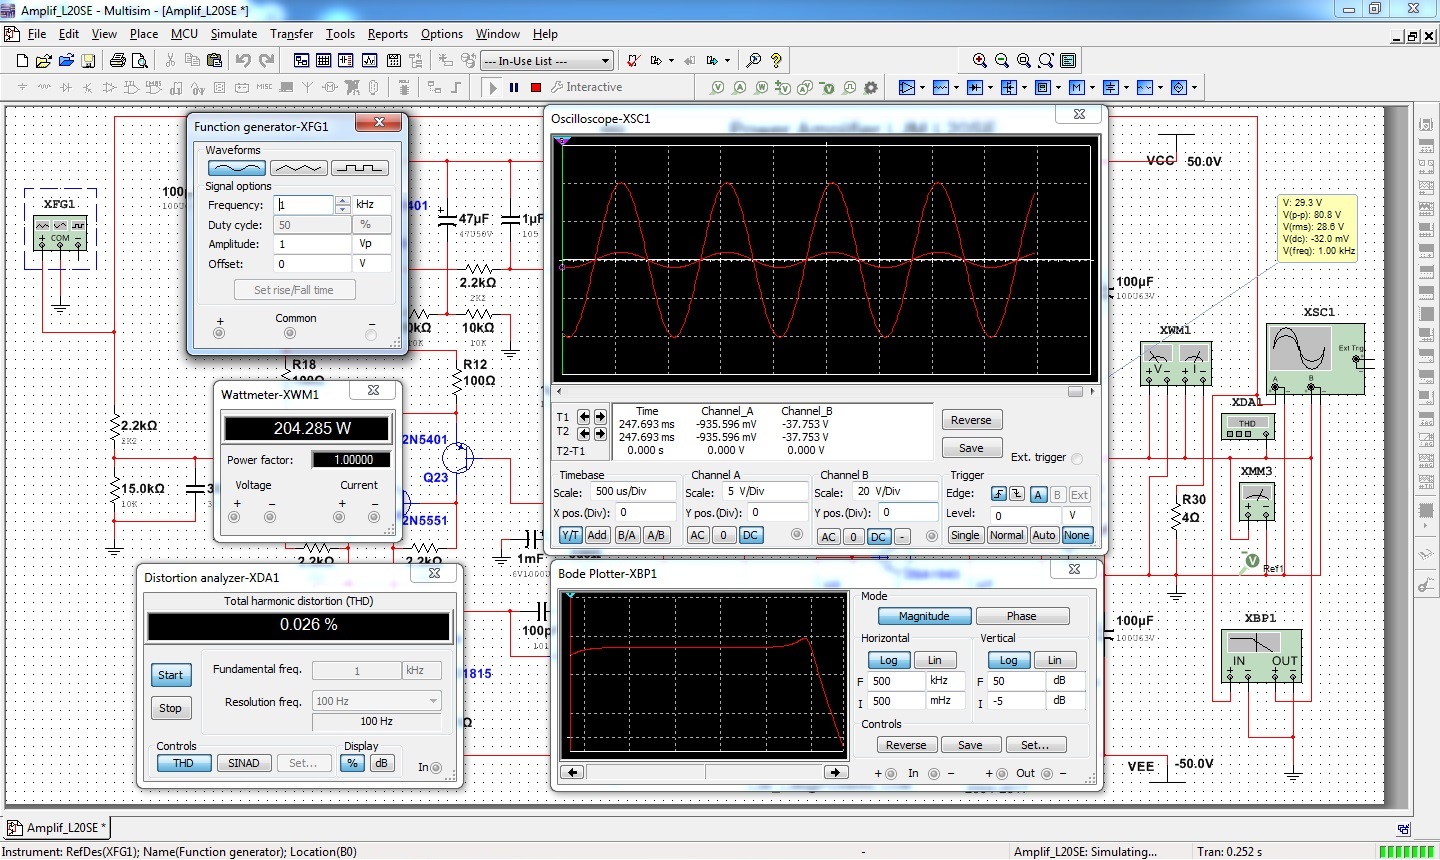Screen dimensions: 1440x860
Task: Select Ext. trigger radio terminal
Action: (1077, 459)
